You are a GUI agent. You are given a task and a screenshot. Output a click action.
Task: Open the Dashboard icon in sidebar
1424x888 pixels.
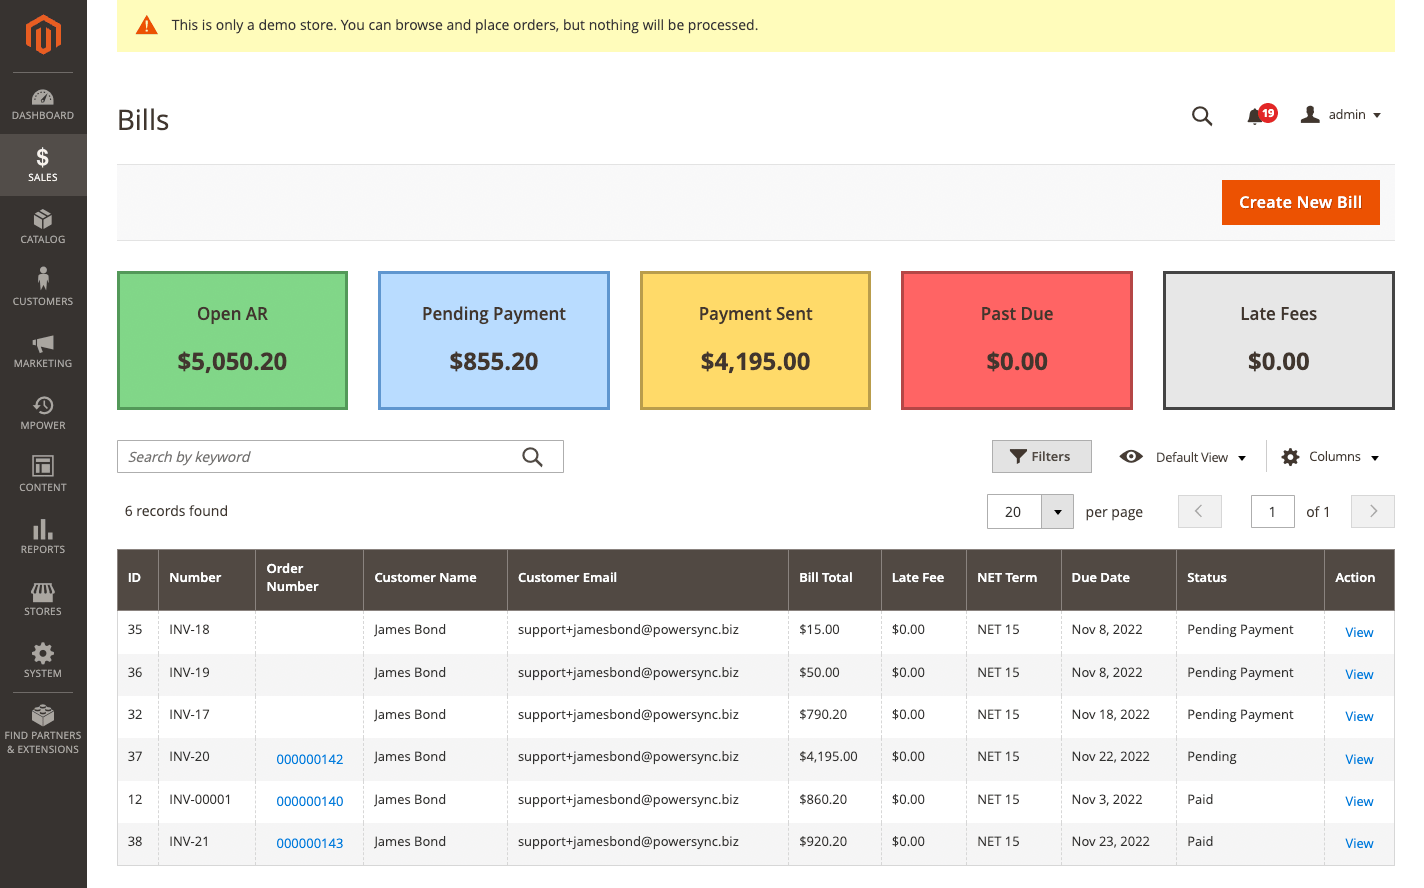click(43, 104)
